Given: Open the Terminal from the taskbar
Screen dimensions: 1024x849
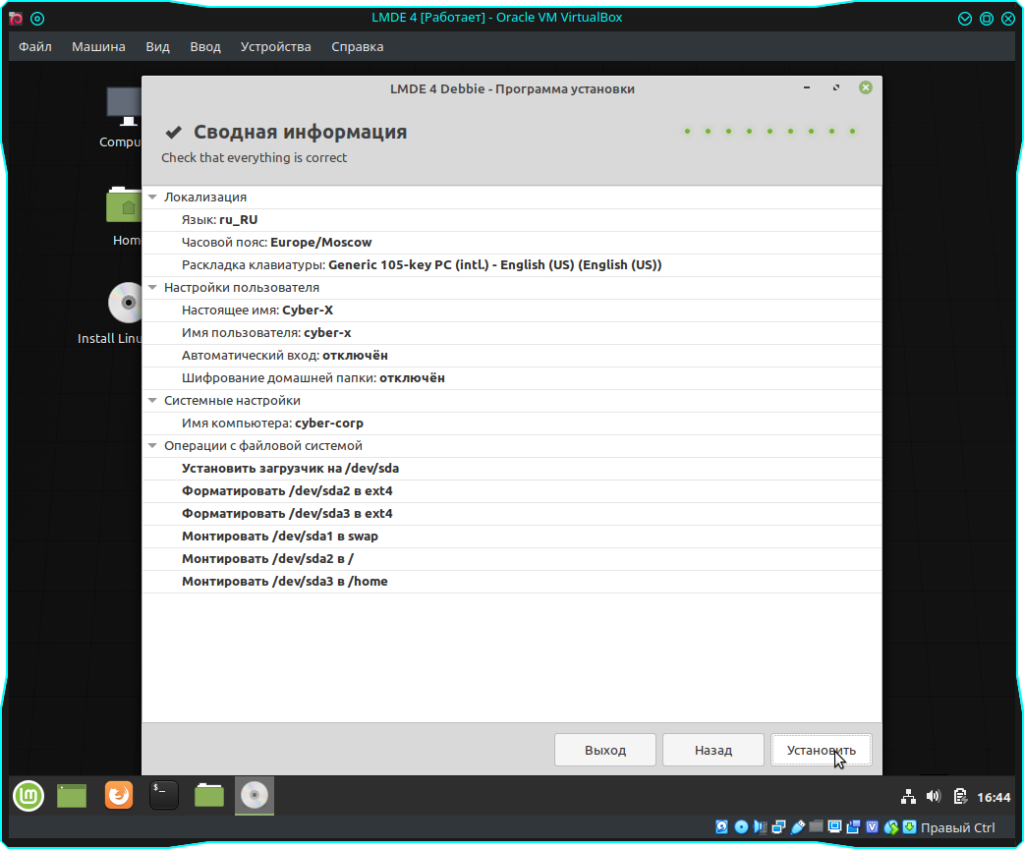Looking at the screenshot, I should click(x=164, y=796).
